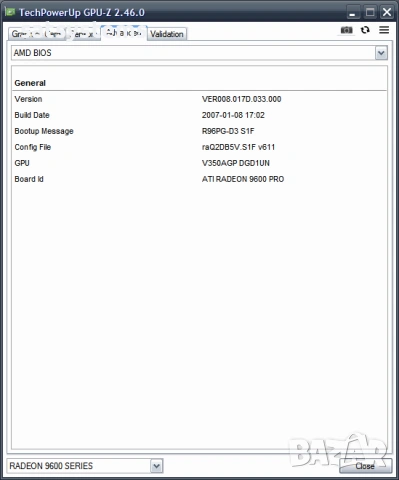The height and width of the screenshot is (480, 399).
Task: Take a screenshot with the camera icon
Action: coord(346,30)
